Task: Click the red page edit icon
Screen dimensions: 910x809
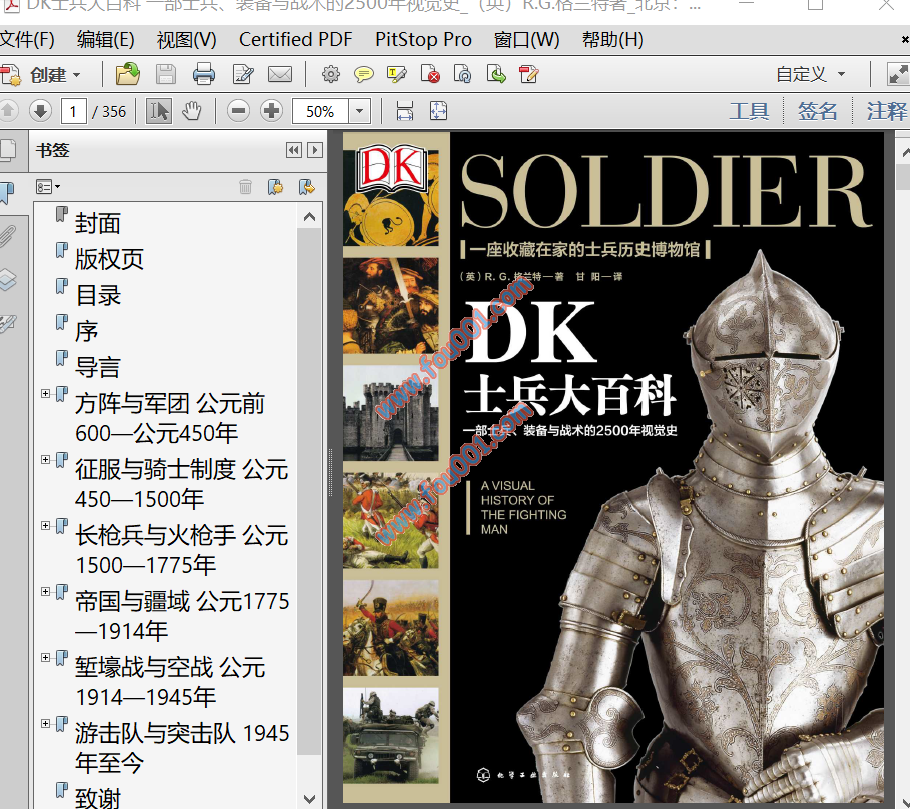Action: pos(529,74)
